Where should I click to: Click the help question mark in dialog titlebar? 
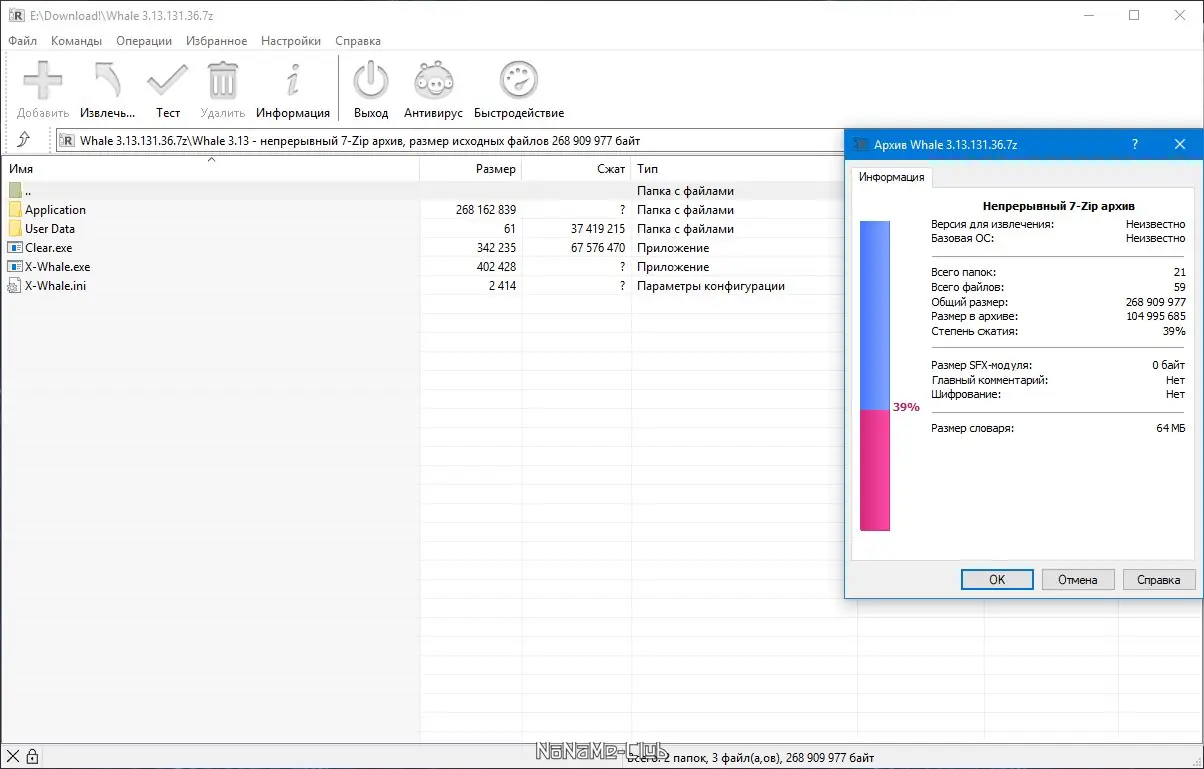tap(1134, 144)
